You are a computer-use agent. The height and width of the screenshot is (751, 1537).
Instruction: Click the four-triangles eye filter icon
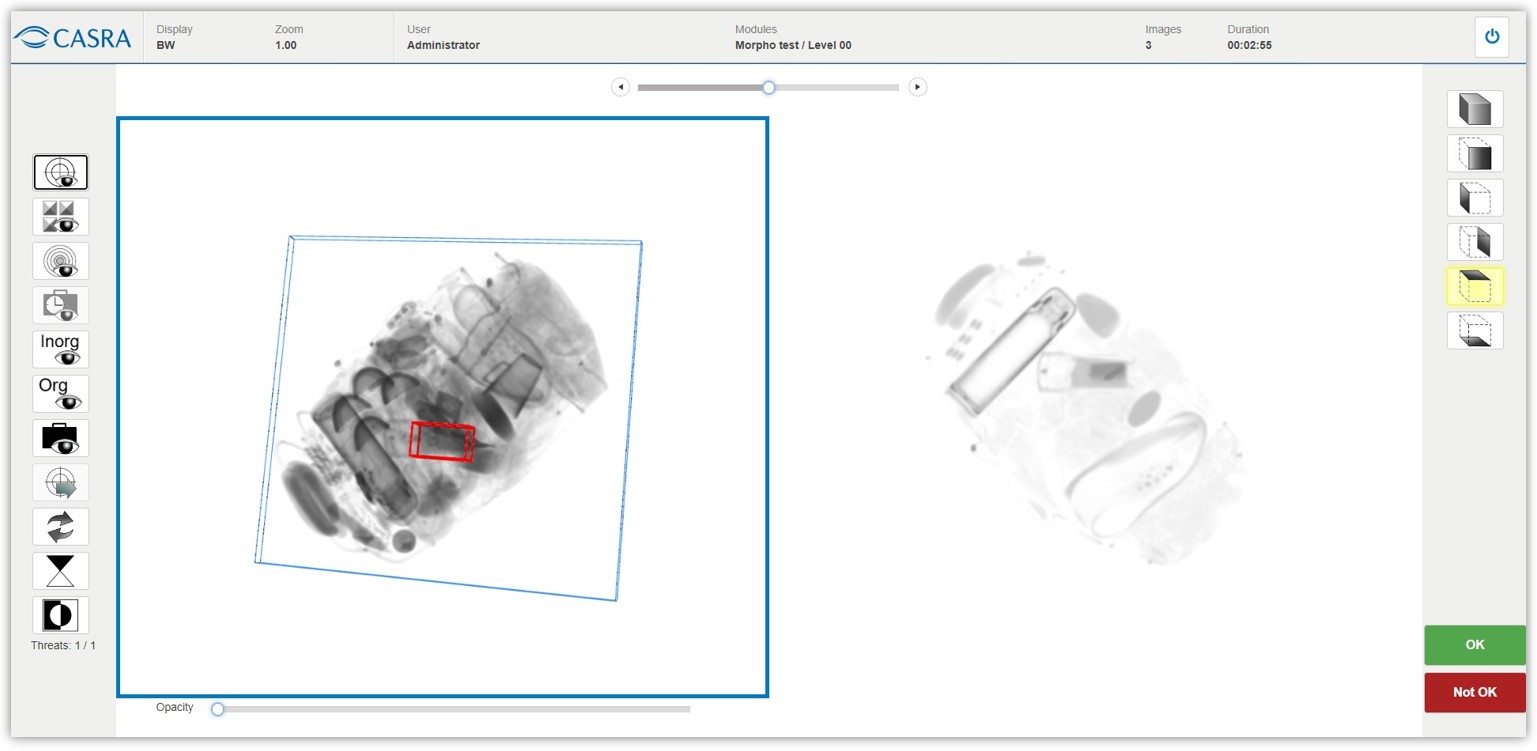61,217
